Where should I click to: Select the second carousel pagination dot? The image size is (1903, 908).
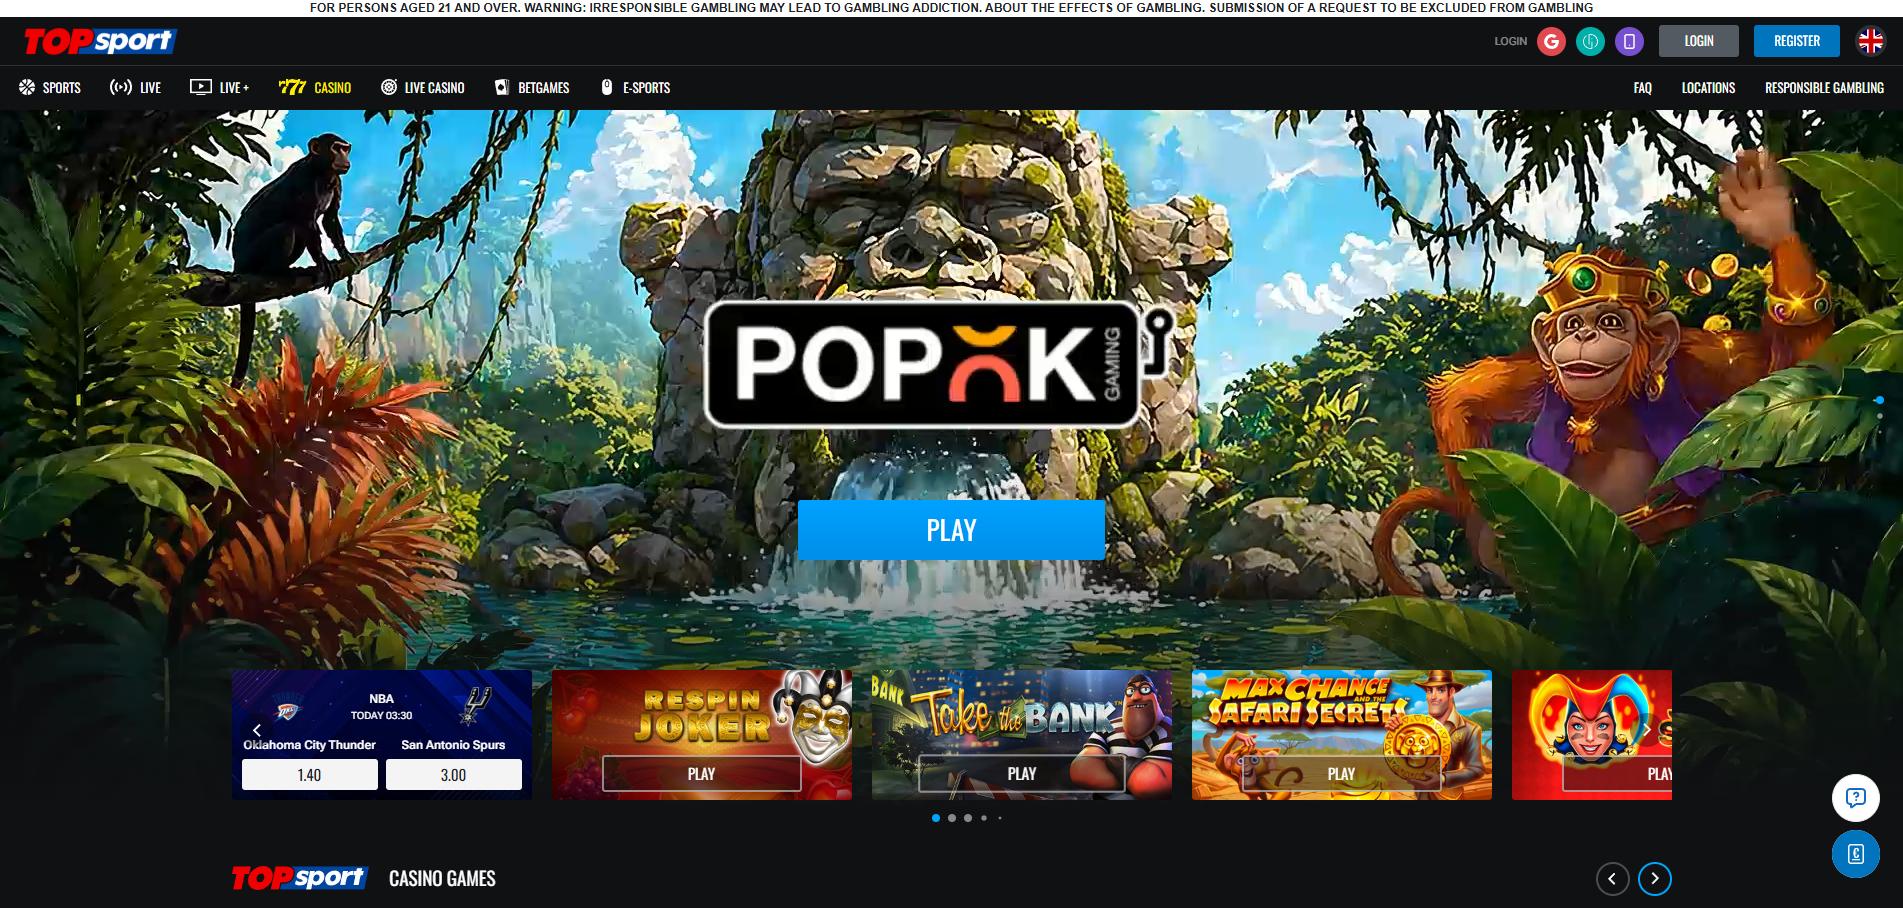click(x=952, y=818)
